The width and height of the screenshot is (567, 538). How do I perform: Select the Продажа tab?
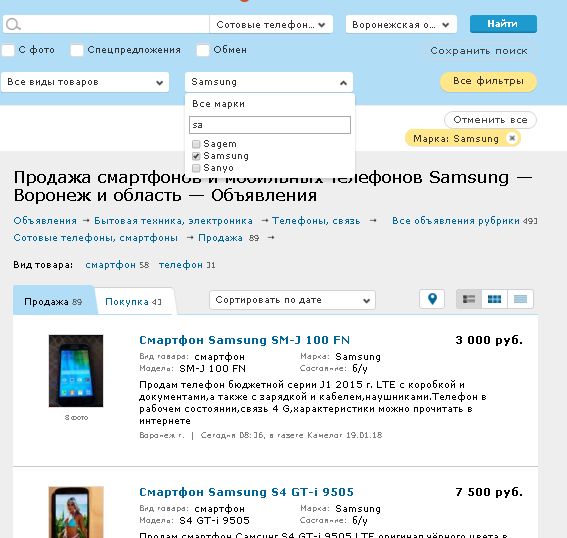(53, 302)
